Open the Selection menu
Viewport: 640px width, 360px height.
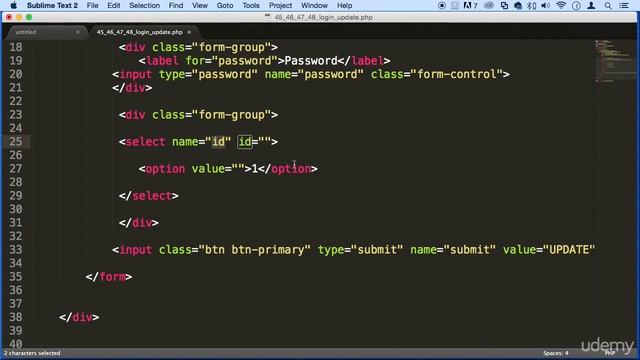click(144, 6)
